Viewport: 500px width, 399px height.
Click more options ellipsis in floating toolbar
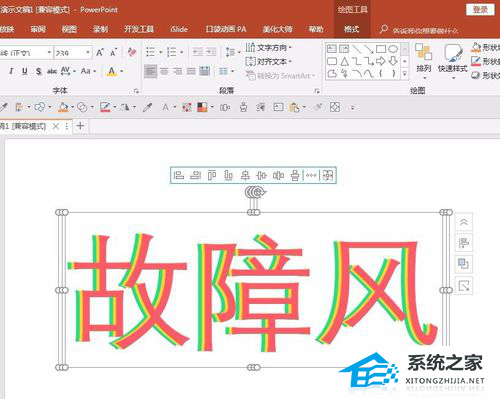click(311, 175)
